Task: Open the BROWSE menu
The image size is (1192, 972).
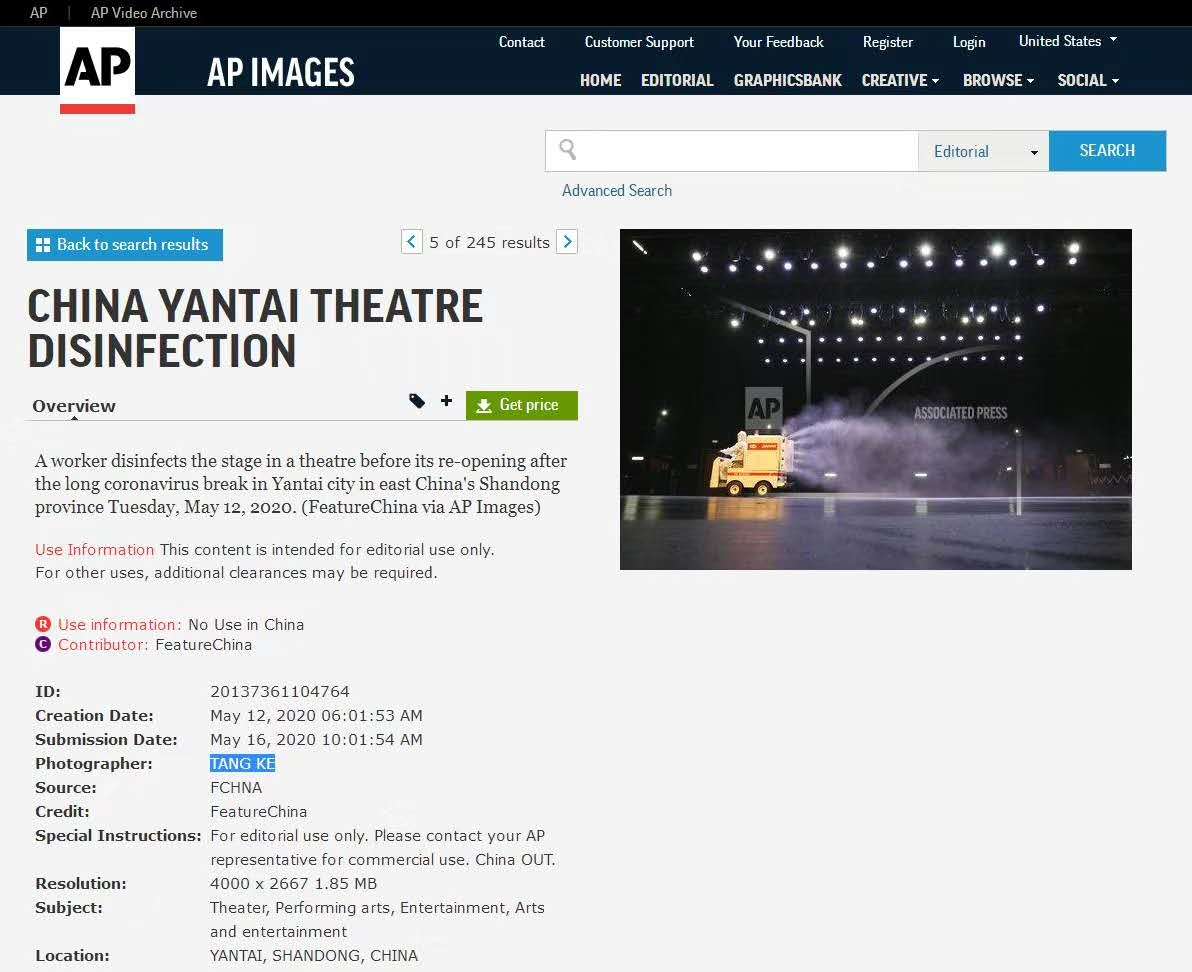Action: (998, 80)
